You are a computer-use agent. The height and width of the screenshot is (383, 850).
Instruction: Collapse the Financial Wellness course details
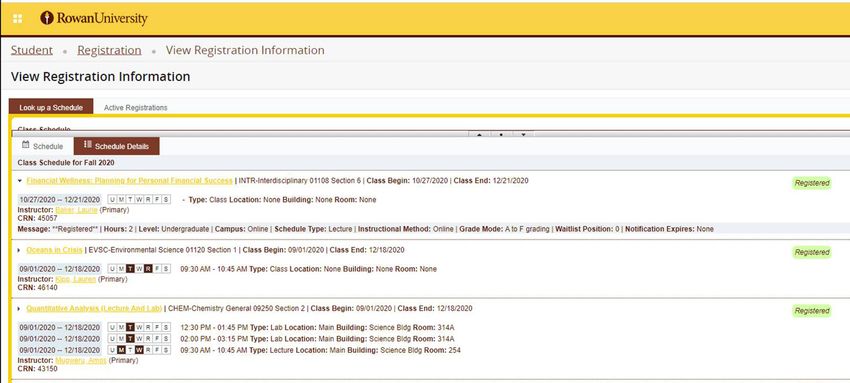[x=20, y=181]
